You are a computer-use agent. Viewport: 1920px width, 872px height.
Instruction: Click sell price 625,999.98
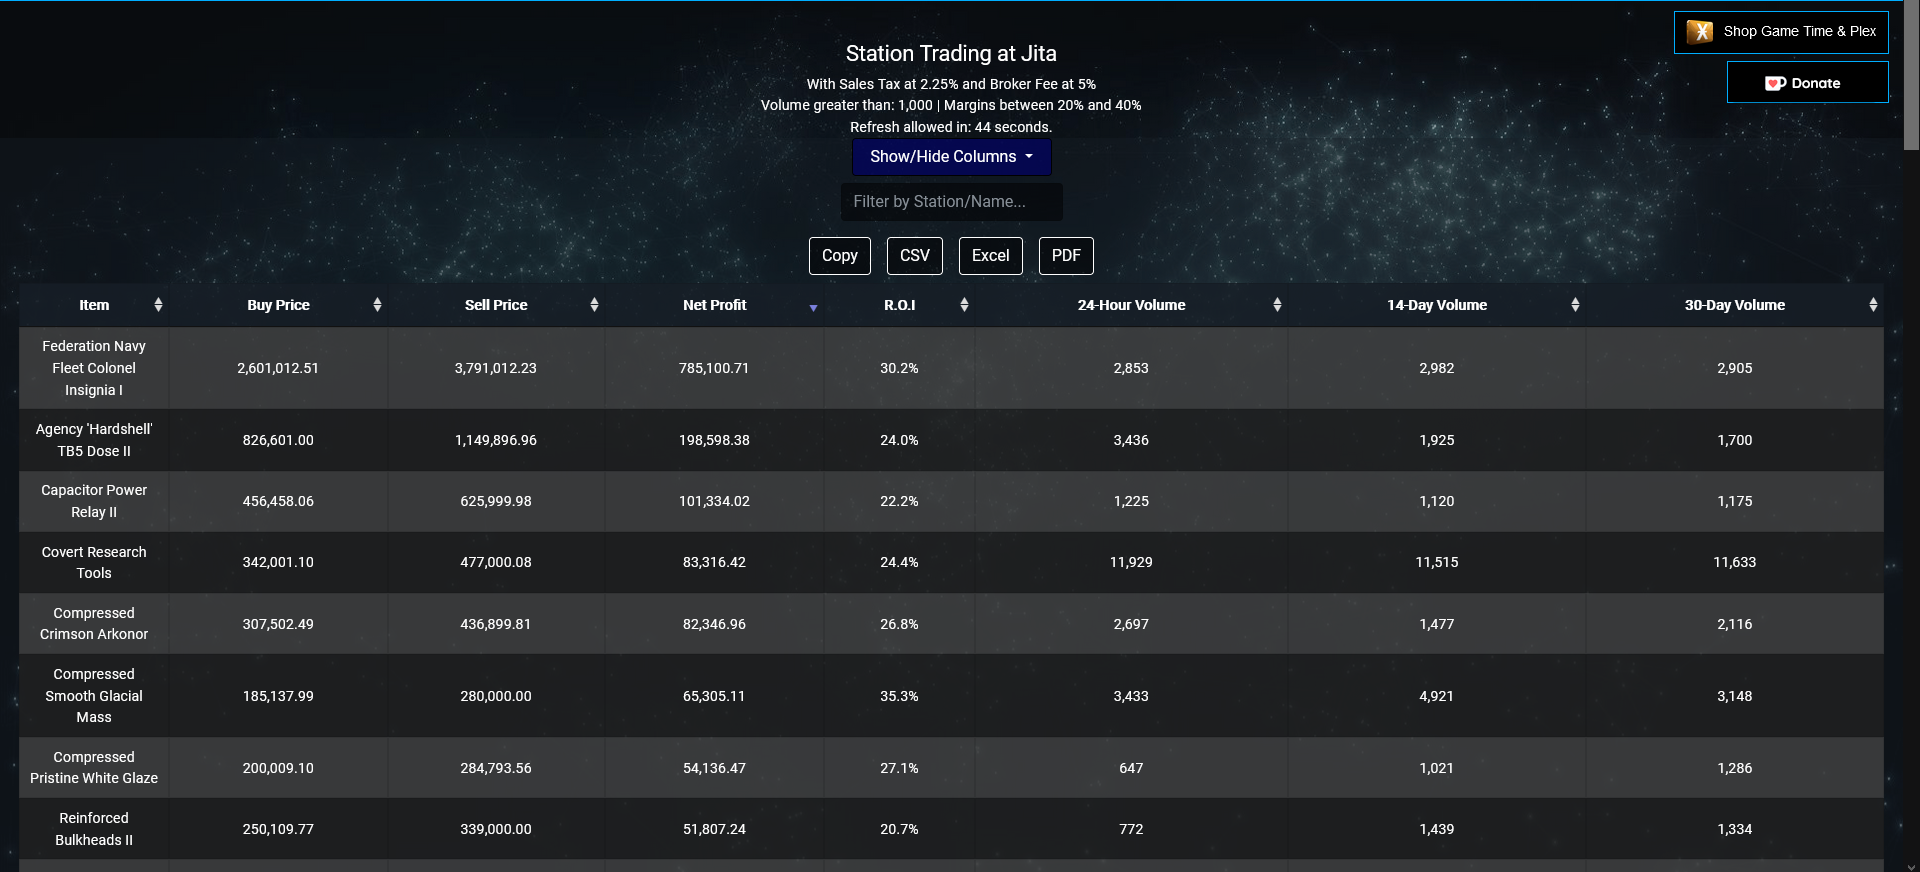click(496, 501)
